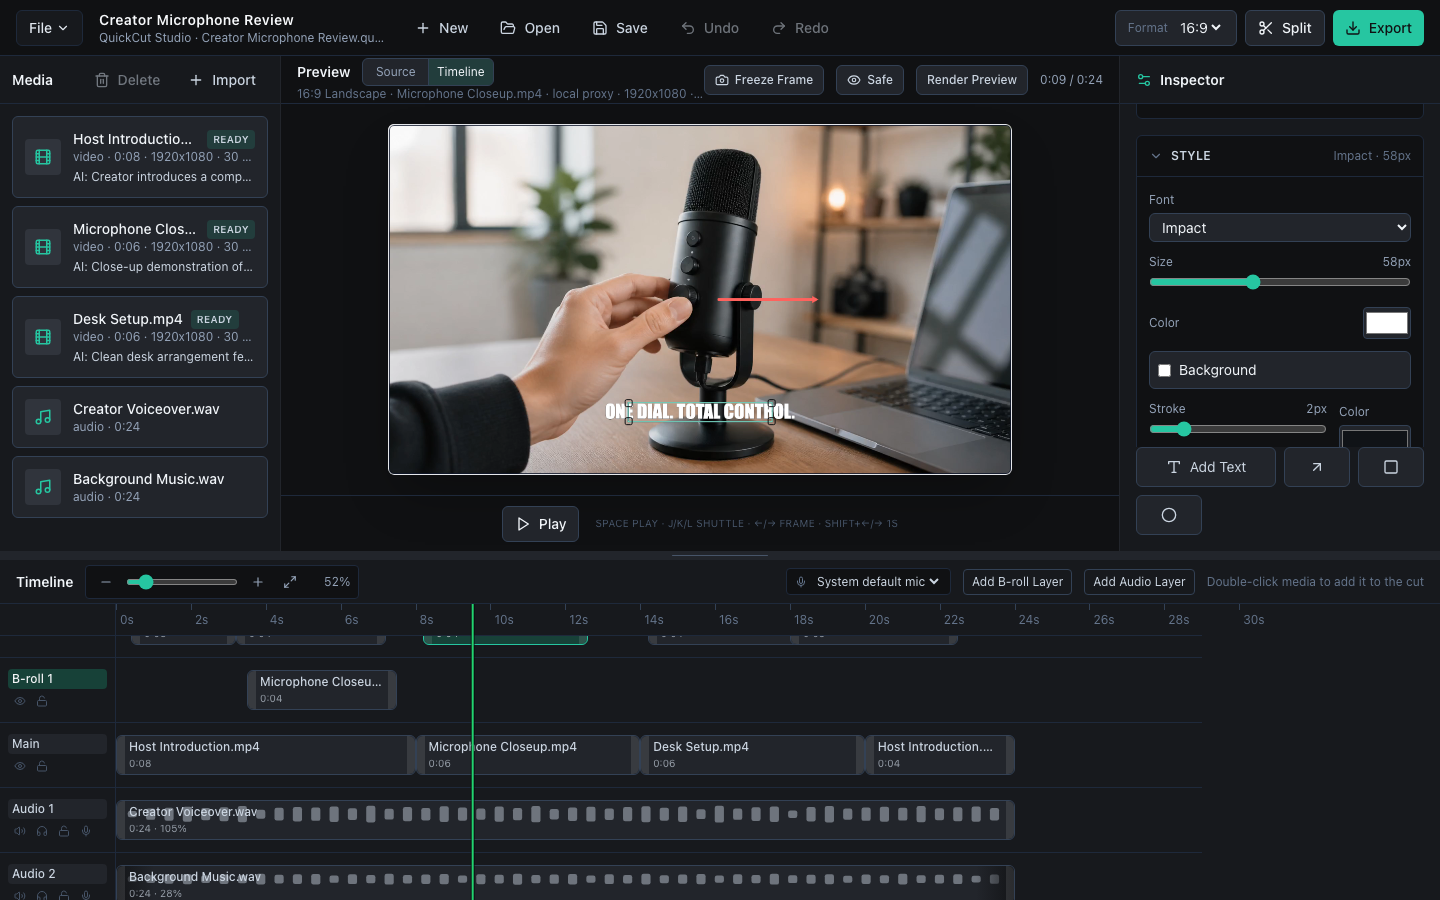Click the Undo button

coord(710,28)
